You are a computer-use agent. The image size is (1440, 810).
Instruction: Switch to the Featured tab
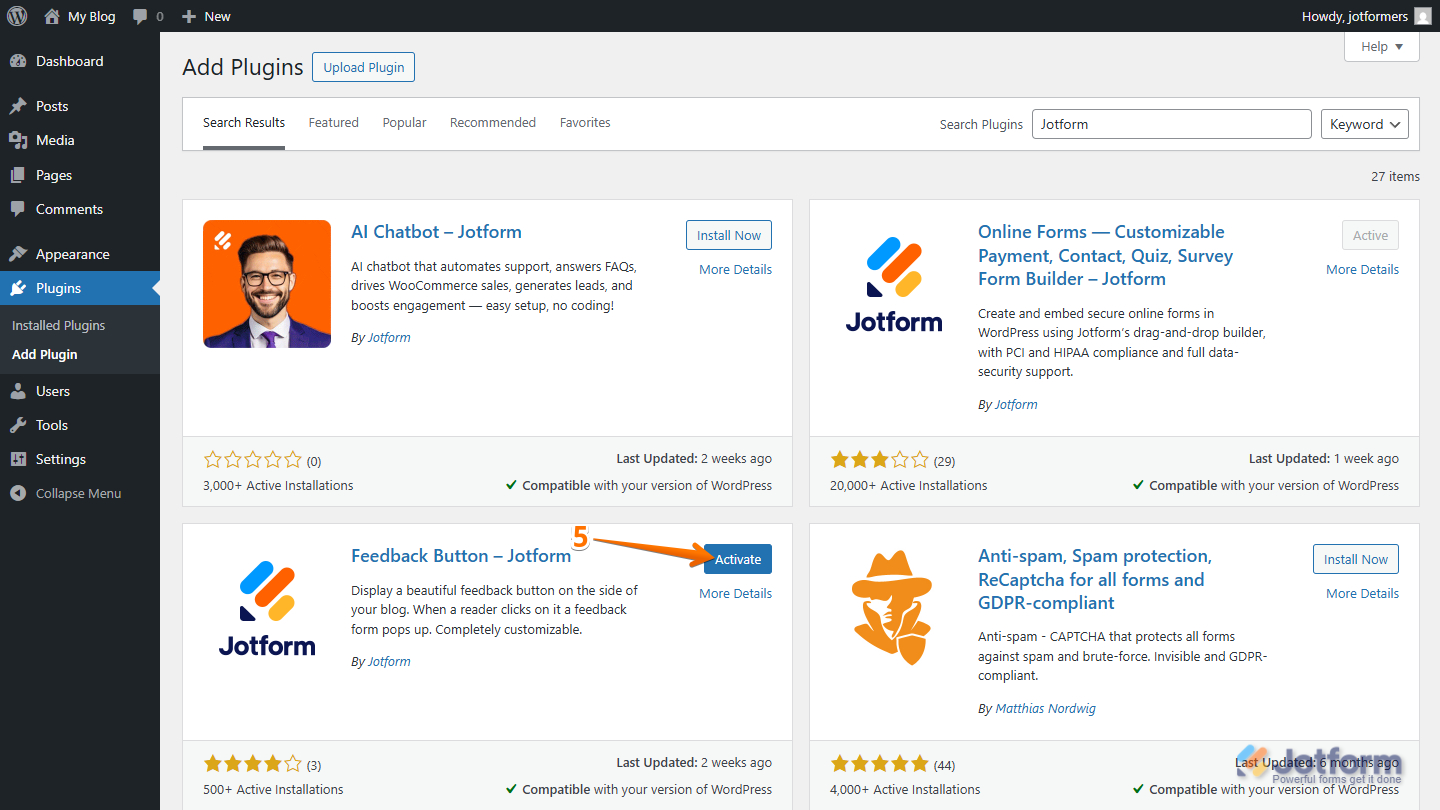[333, 123]
